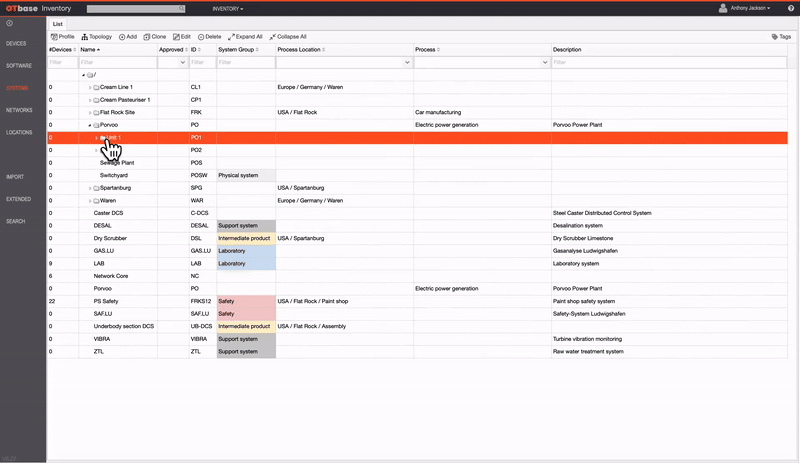Sort by the Process Location column header
The image size is (800, 463).
344,50
